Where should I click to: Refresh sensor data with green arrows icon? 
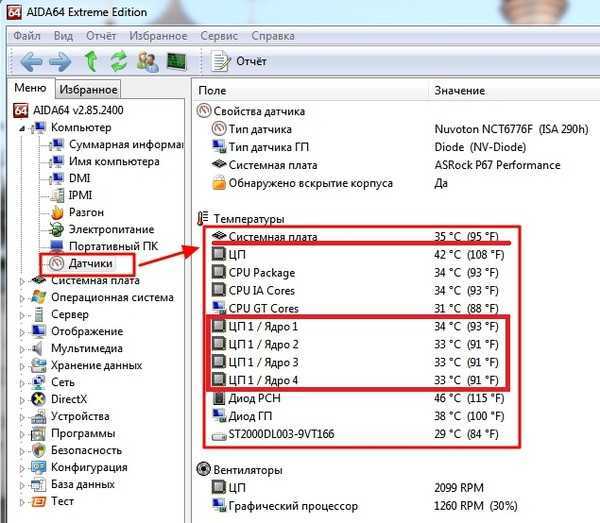coord(119,62)
